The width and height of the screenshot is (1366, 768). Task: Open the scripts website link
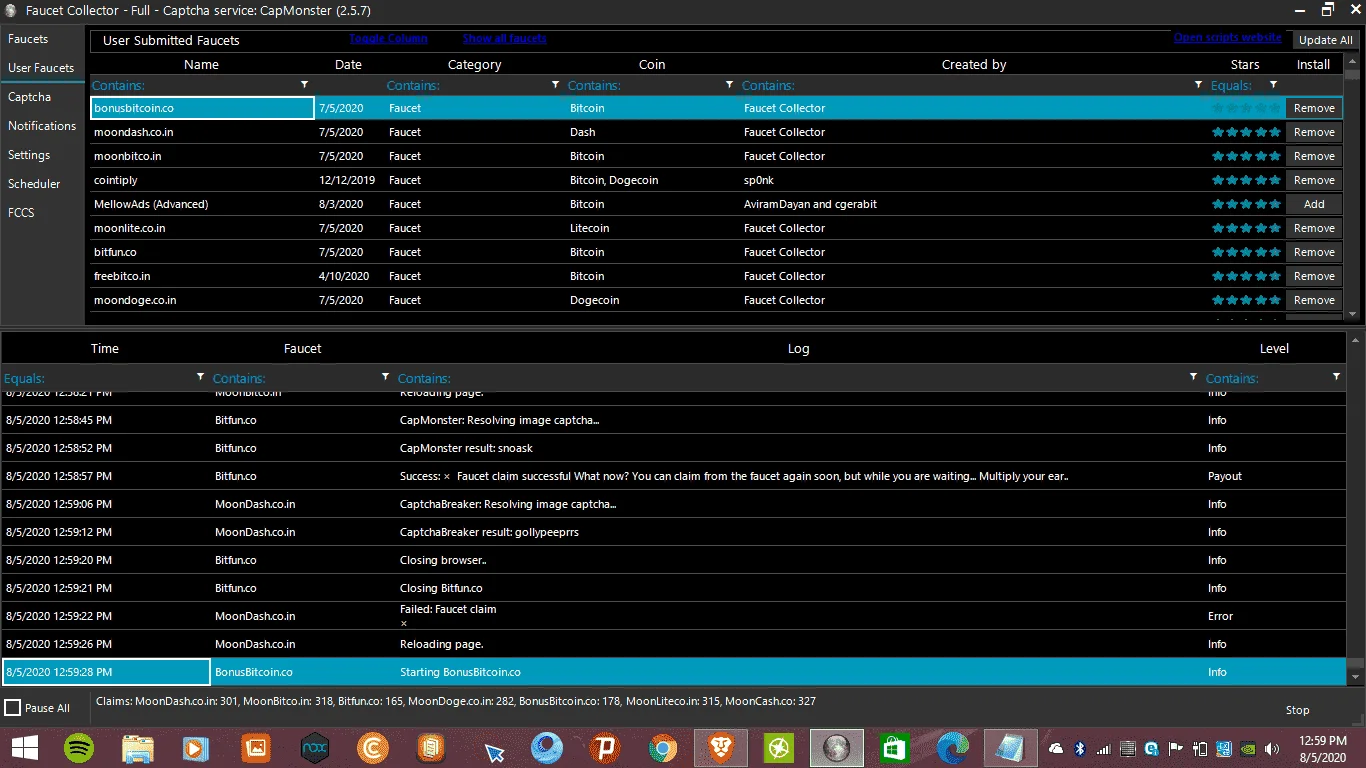1228,37
